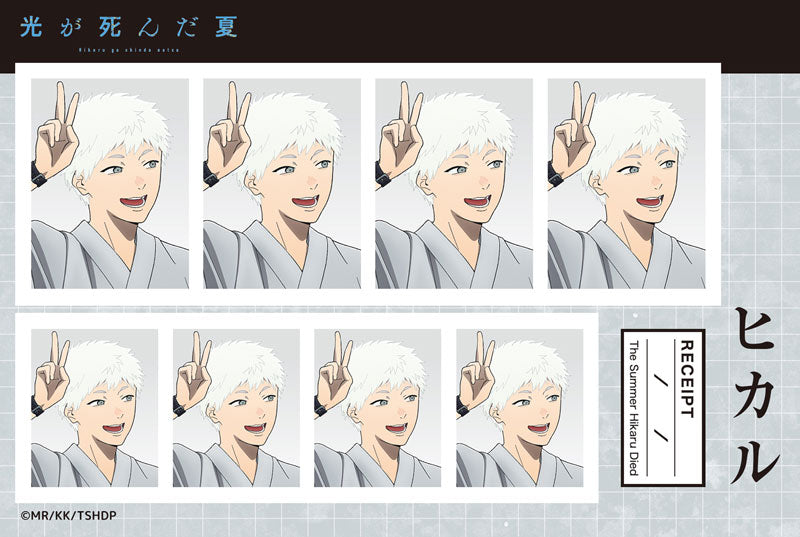Select the third photo in the top row
This screenshot has height=537, width=800.
(454, 184)
